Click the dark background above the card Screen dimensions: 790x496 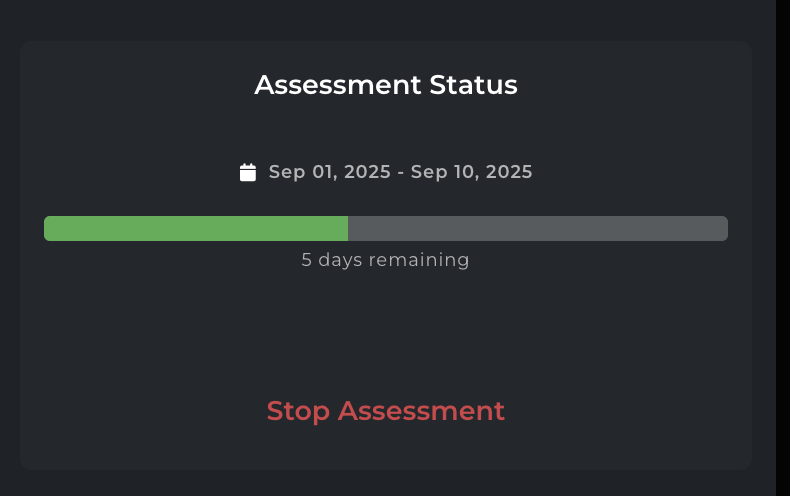pos(385,20)
